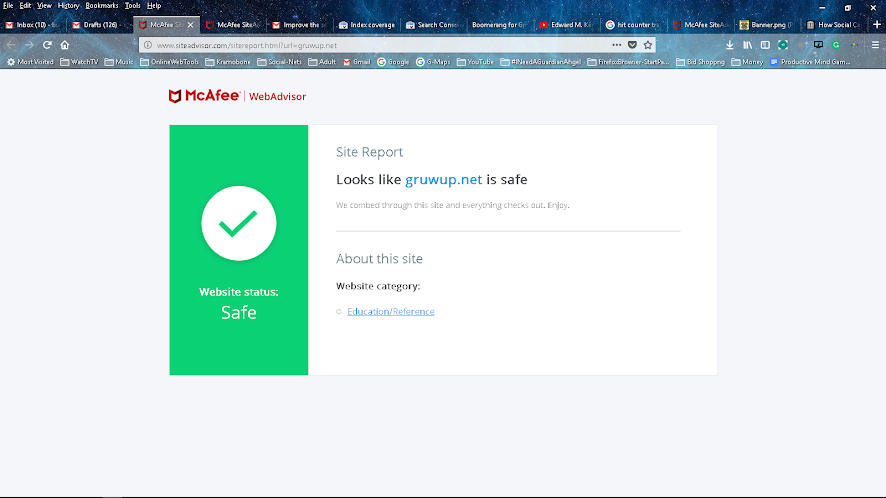Switch to the How Social tab
Viewport: 886px width, 498px height.
point(832,25)
